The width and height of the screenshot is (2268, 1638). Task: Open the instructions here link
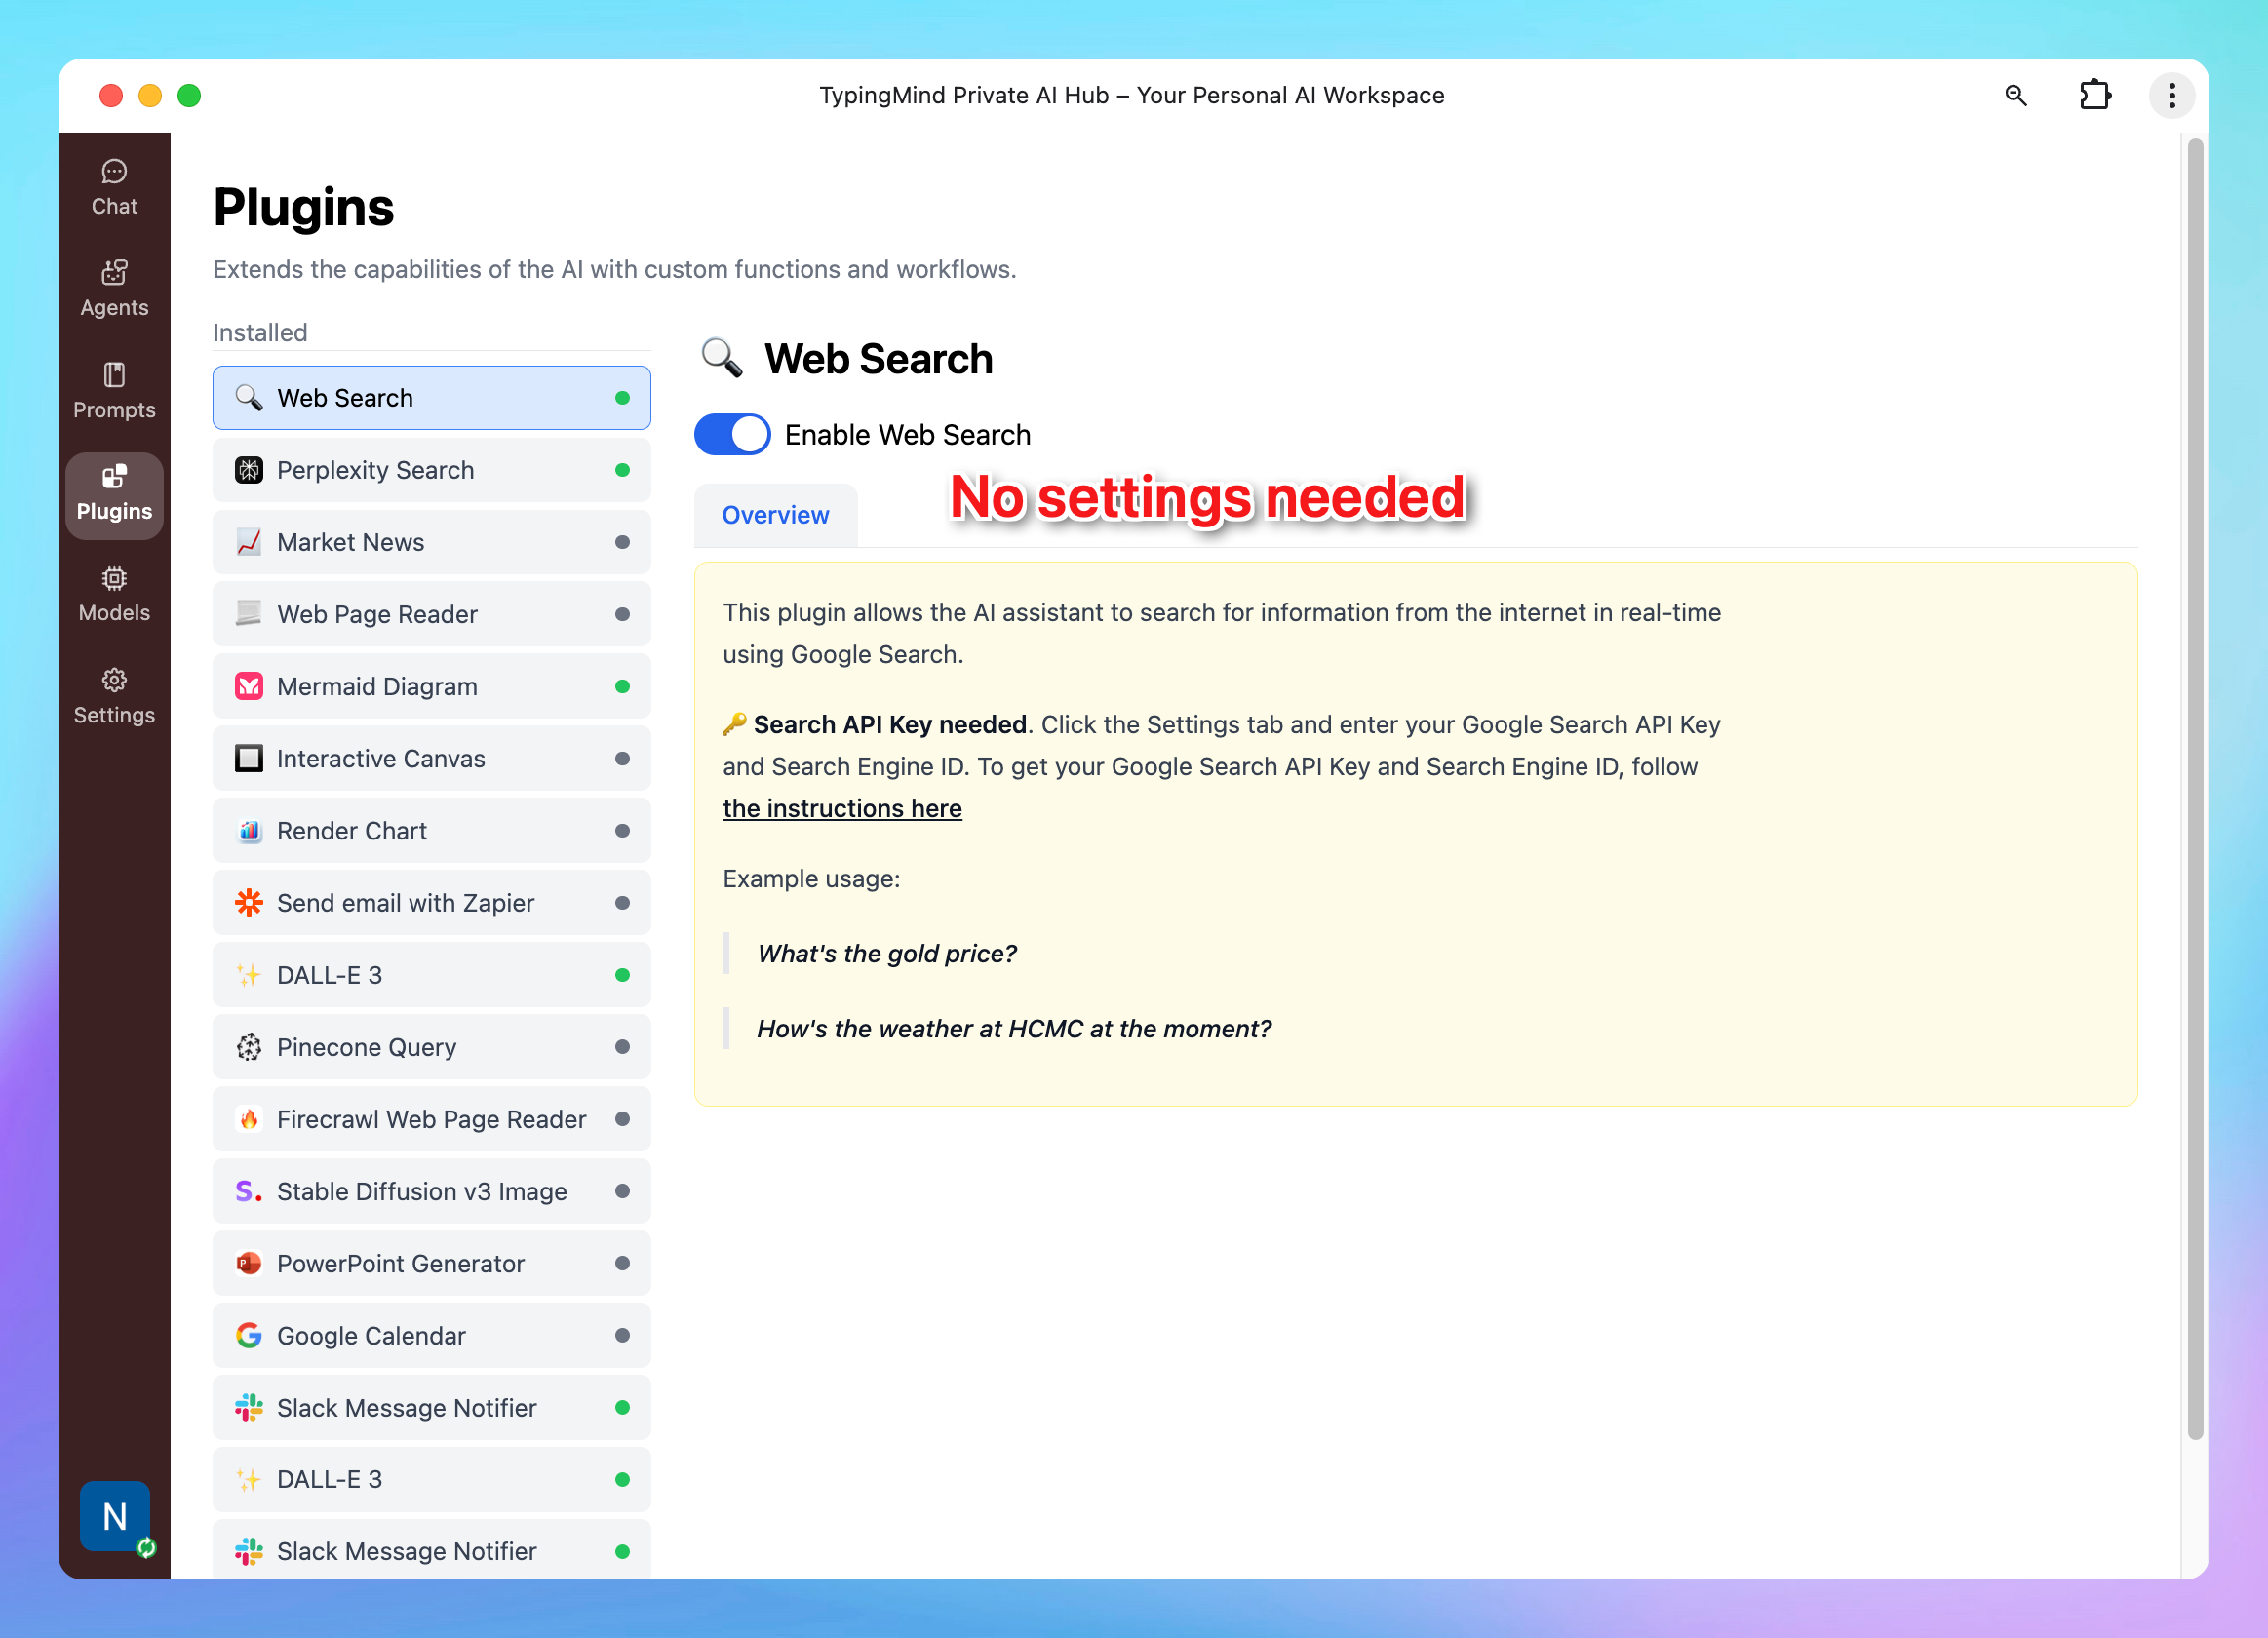point(842,808)
